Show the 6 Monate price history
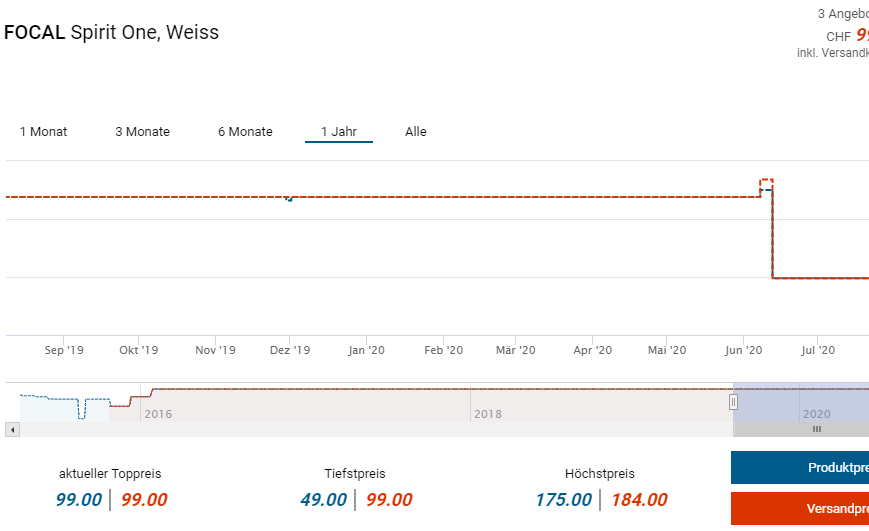 [x=245, y=132]
